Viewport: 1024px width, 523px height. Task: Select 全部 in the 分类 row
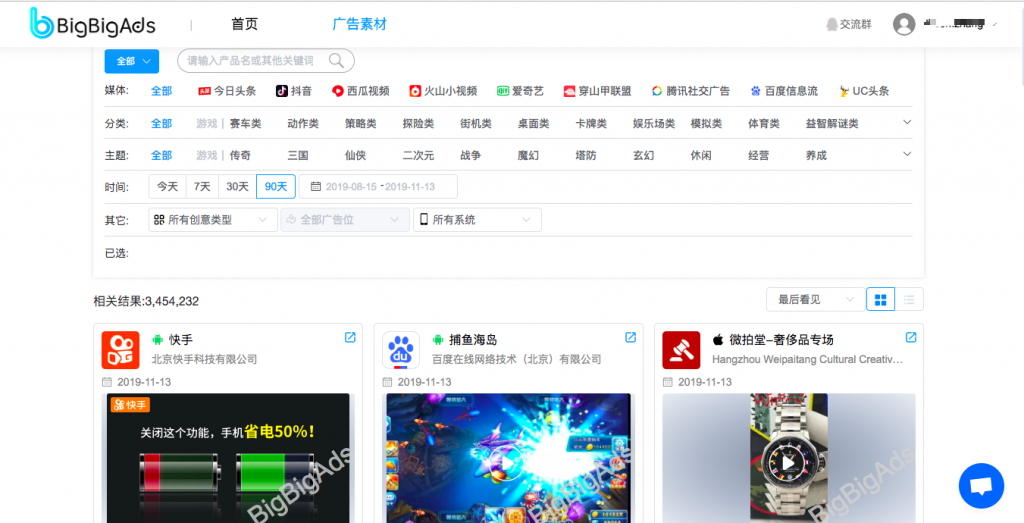tap(161, 123)
